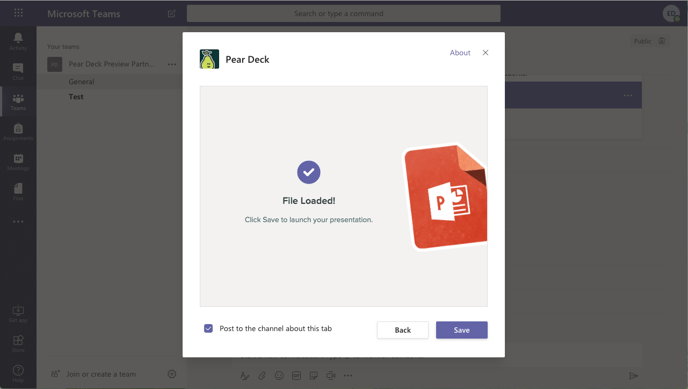Open compose bar more options ellipsis
This screenshot has height=389, width=688.
point(348,375)
